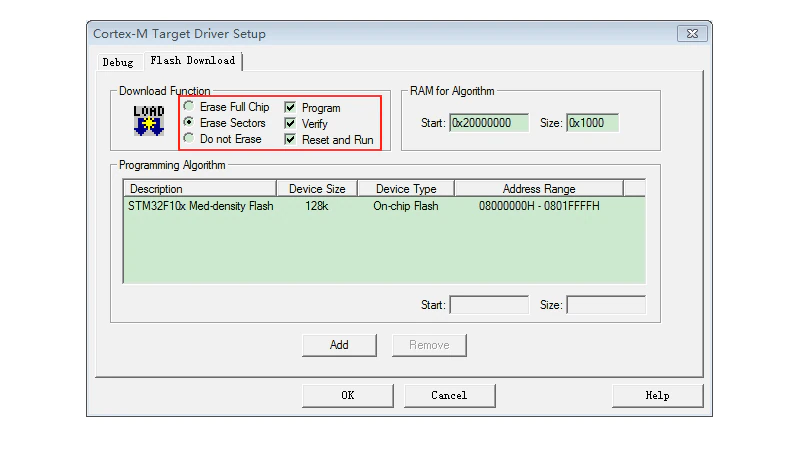Open the Flash Download tab

[x=193, y=60]
